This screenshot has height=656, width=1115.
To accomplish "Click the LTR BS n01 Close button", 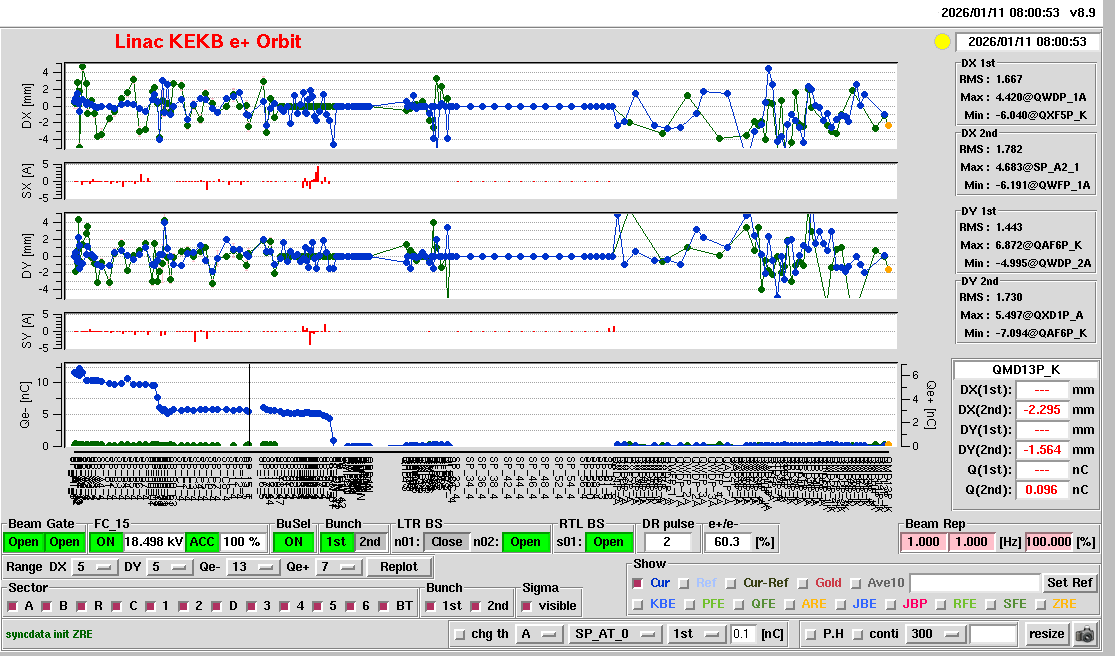I will pyautogui.click(x=446, y=542).
